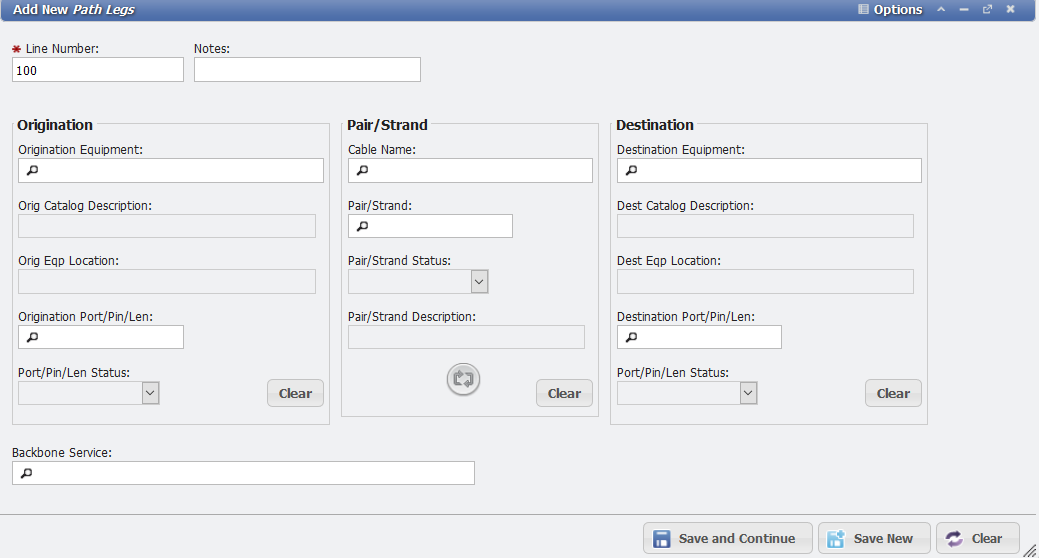Click the search icon in Origination Equipment
Screen dimensions: 1039x558
click(x=32, y=171)
